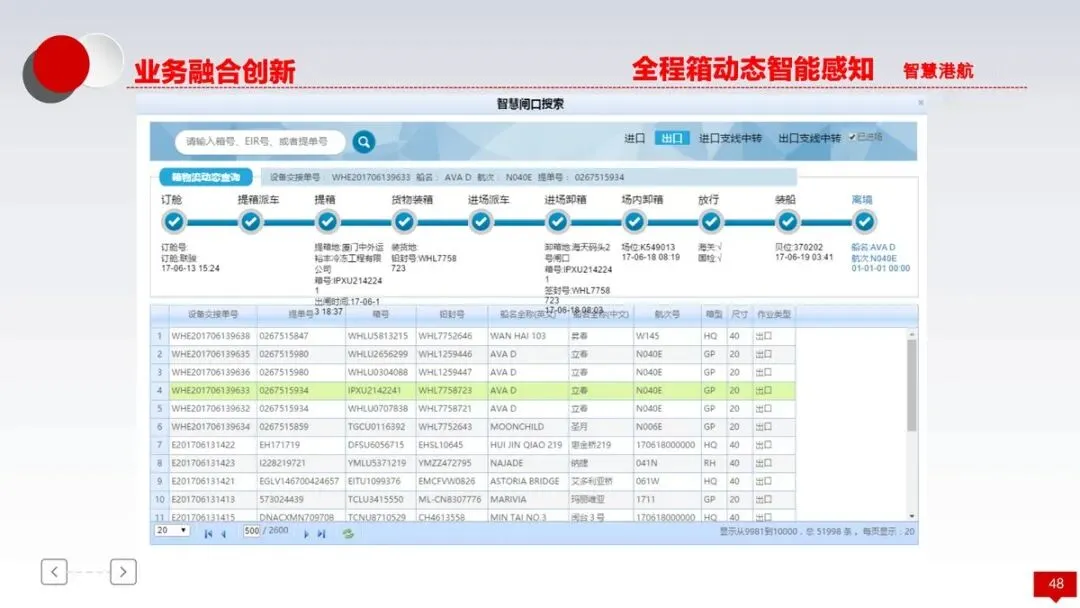Screen dimensions: 1080x608
Task: Select row WHE201706139632
Action: coord(473,408)
